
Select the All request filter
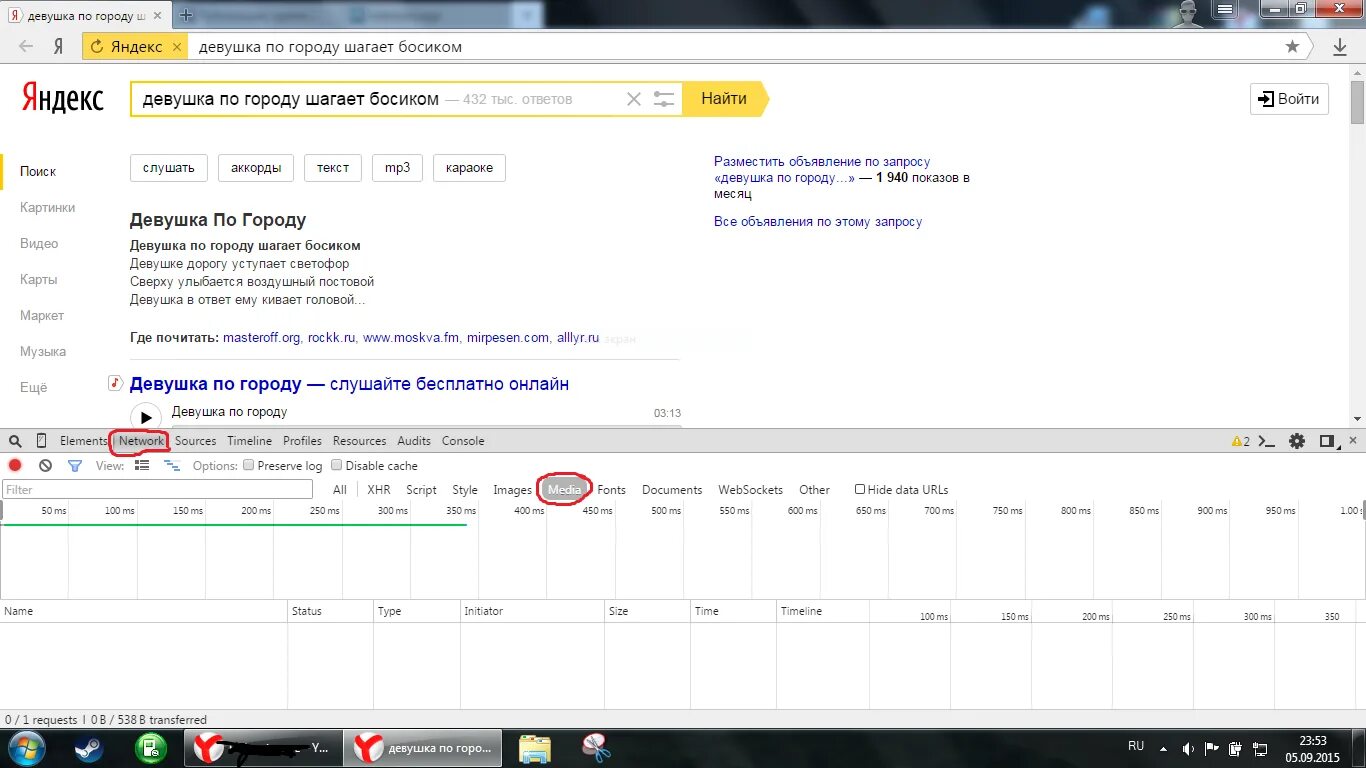[x=340, y=490]
